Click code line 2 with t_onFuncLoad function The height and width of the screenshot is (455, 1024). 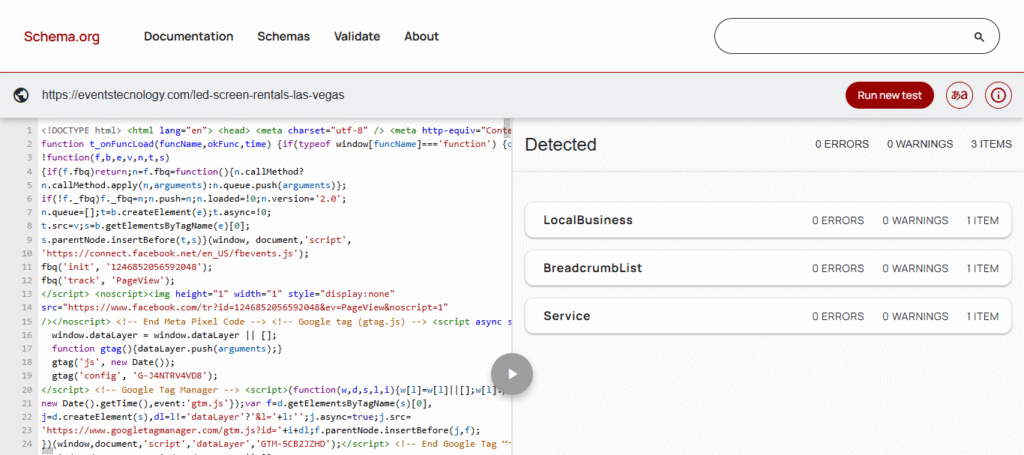click(276, 144)
